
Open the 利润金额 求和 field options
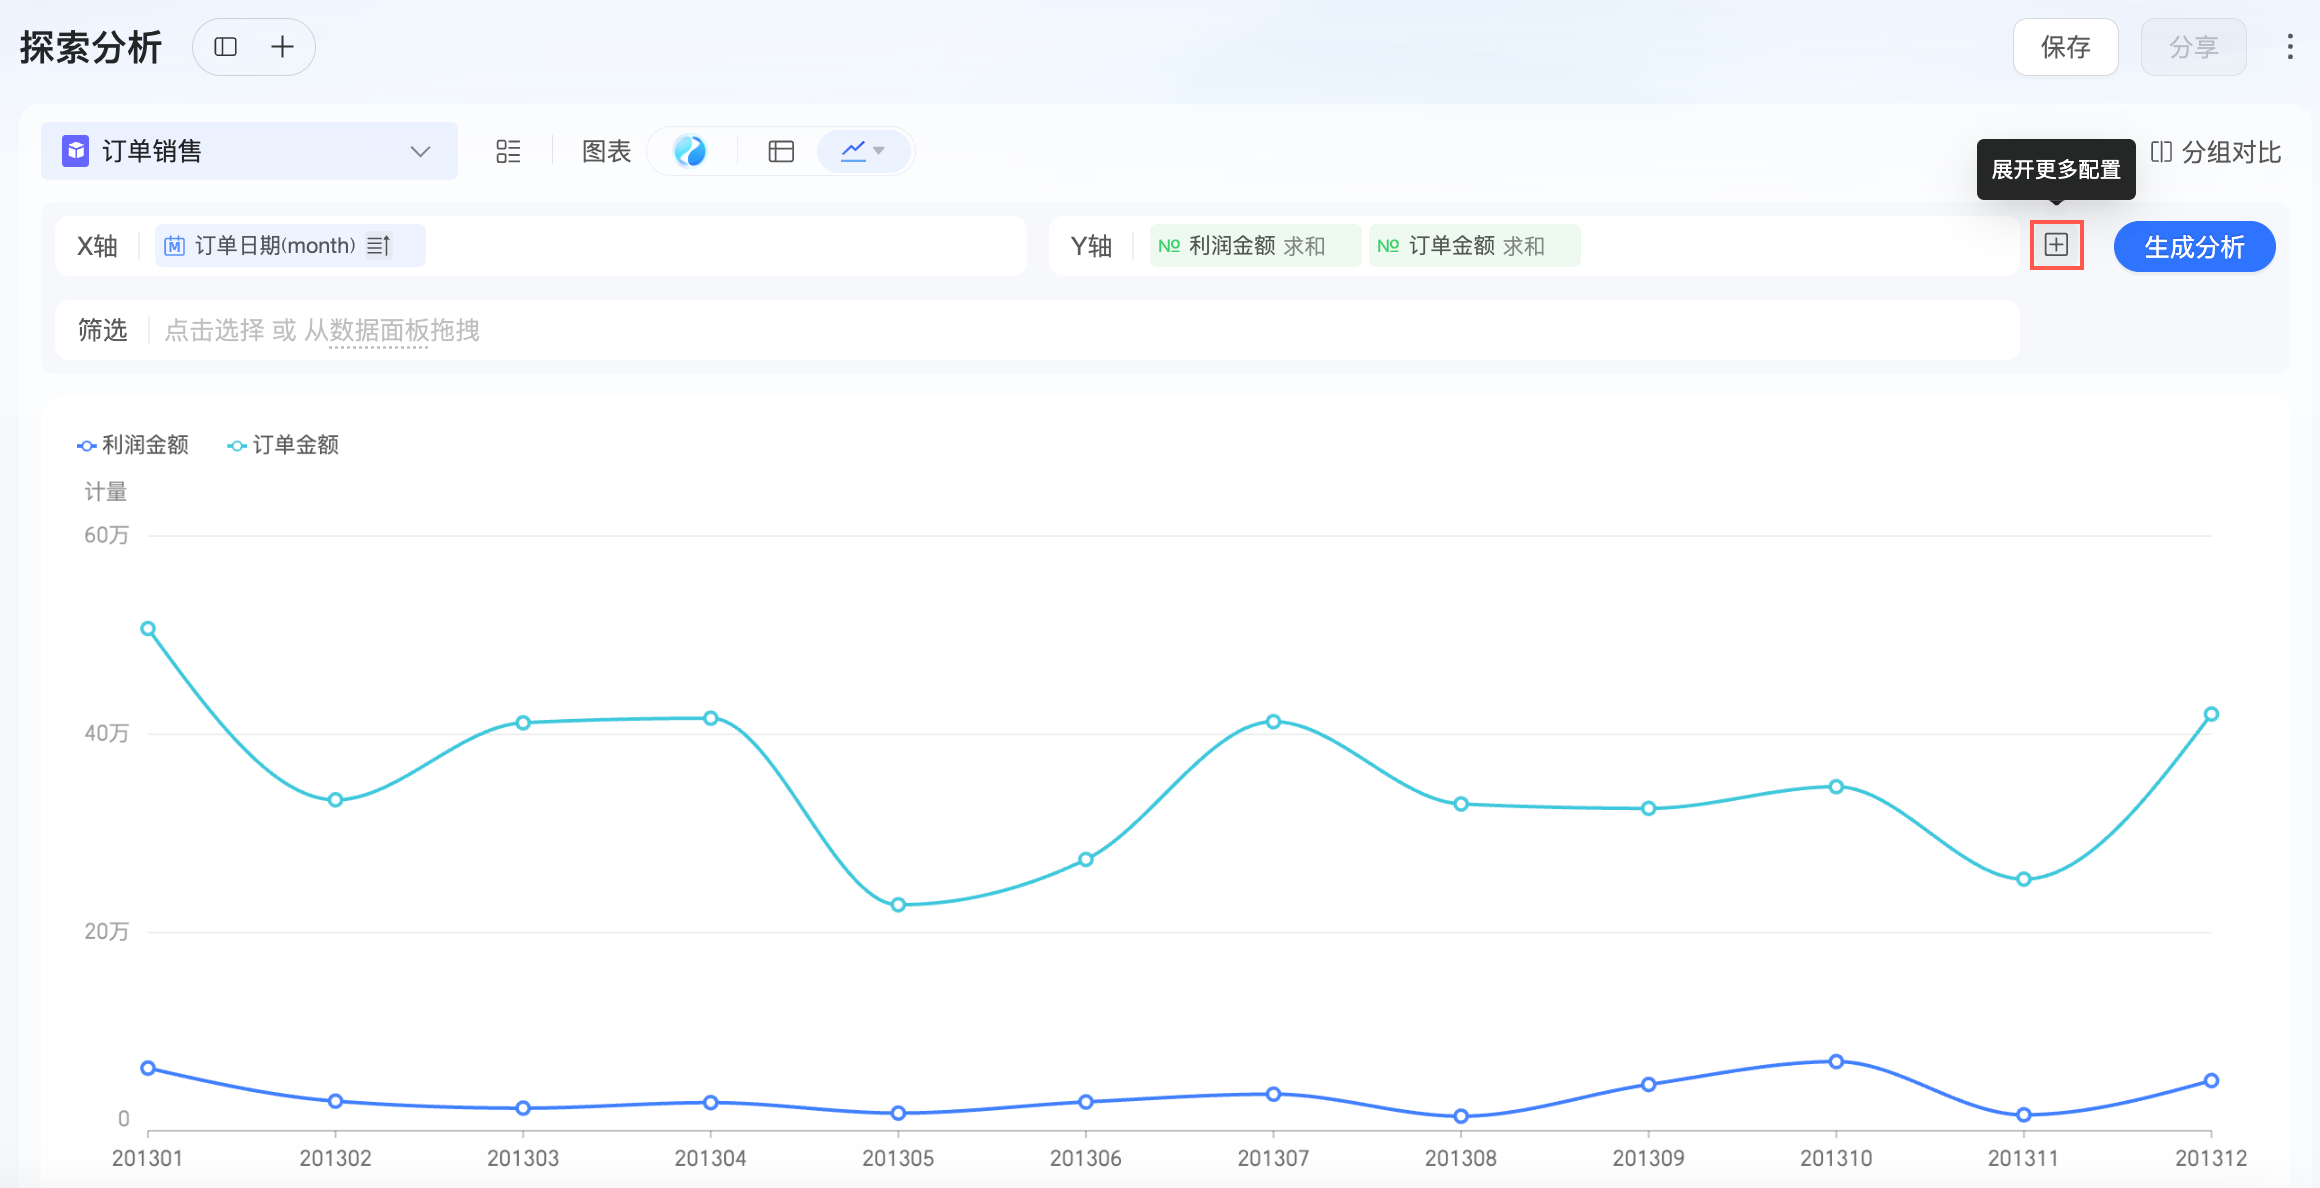coord(1255,246)
